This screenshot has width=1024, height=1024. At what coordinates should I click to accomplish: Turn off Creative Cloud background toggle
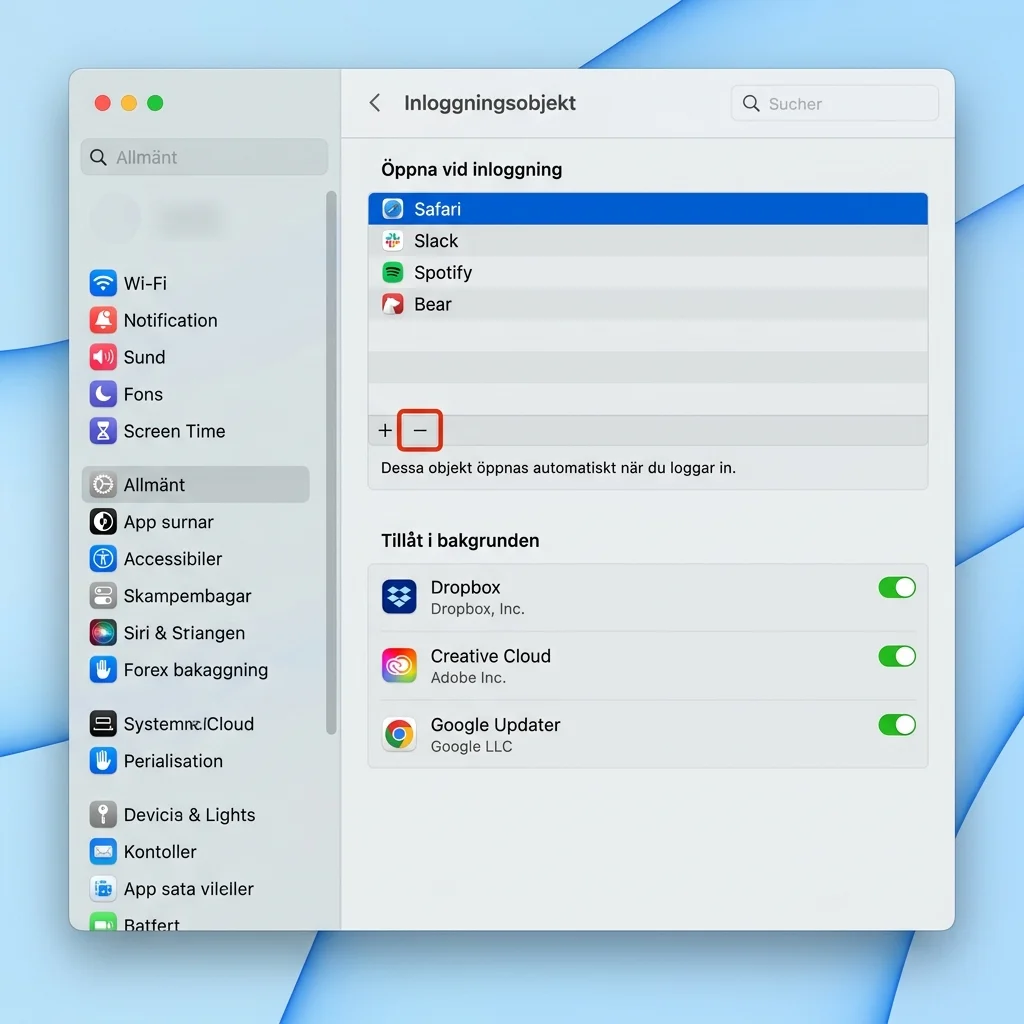pyautogui.click(x=897, y=656)
